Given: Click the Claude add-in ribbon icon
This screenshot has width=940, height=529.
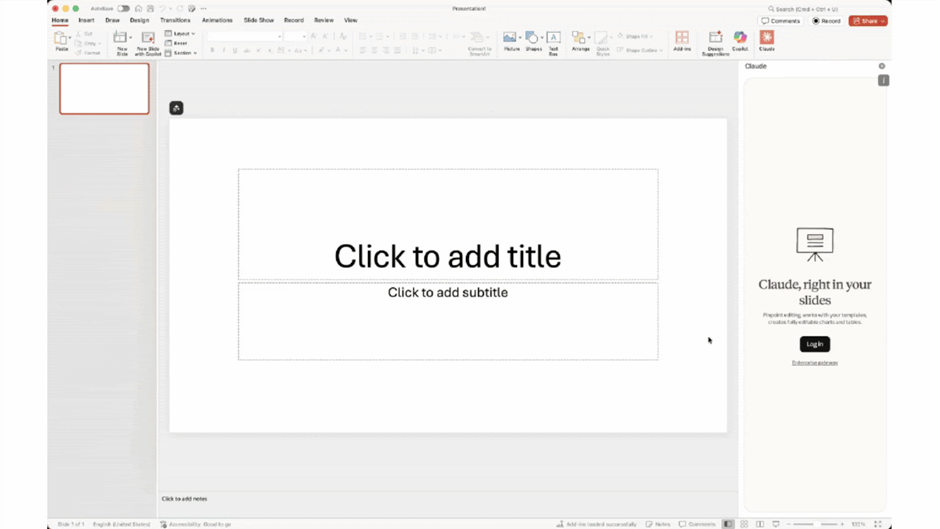Looking at the screenshot, I should (766, 39).
